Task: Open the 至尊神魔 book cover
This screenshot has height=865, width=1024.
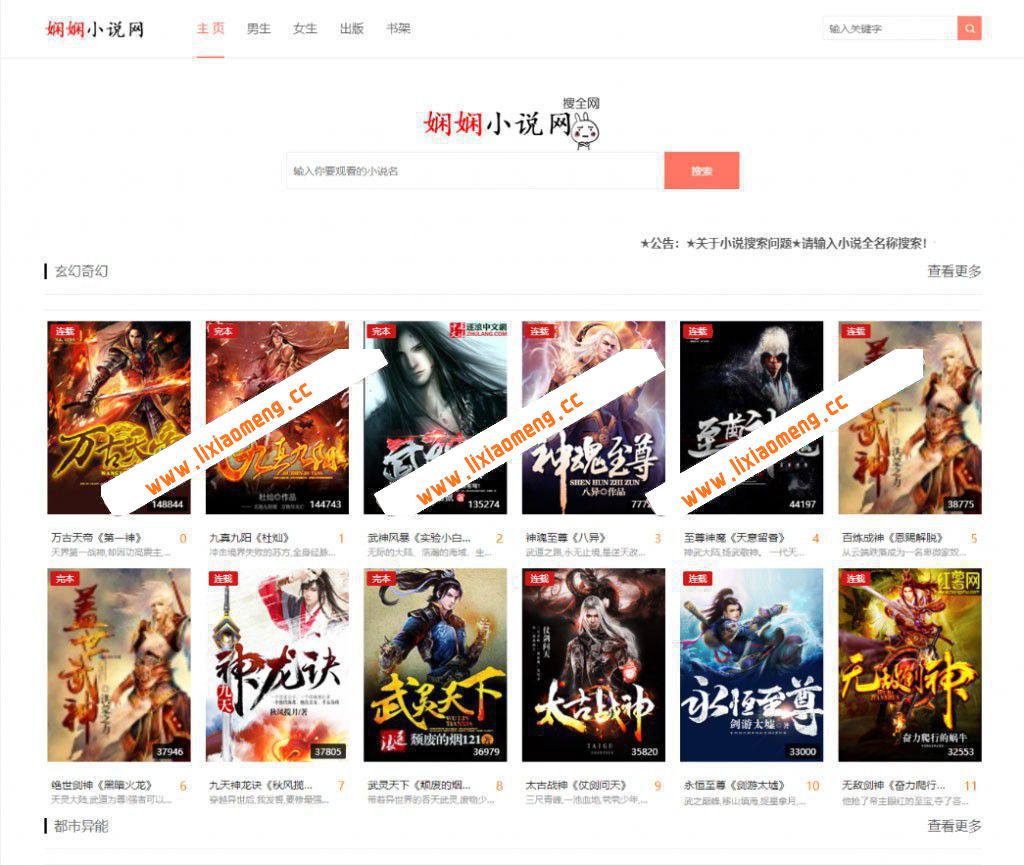Action: 751,417
